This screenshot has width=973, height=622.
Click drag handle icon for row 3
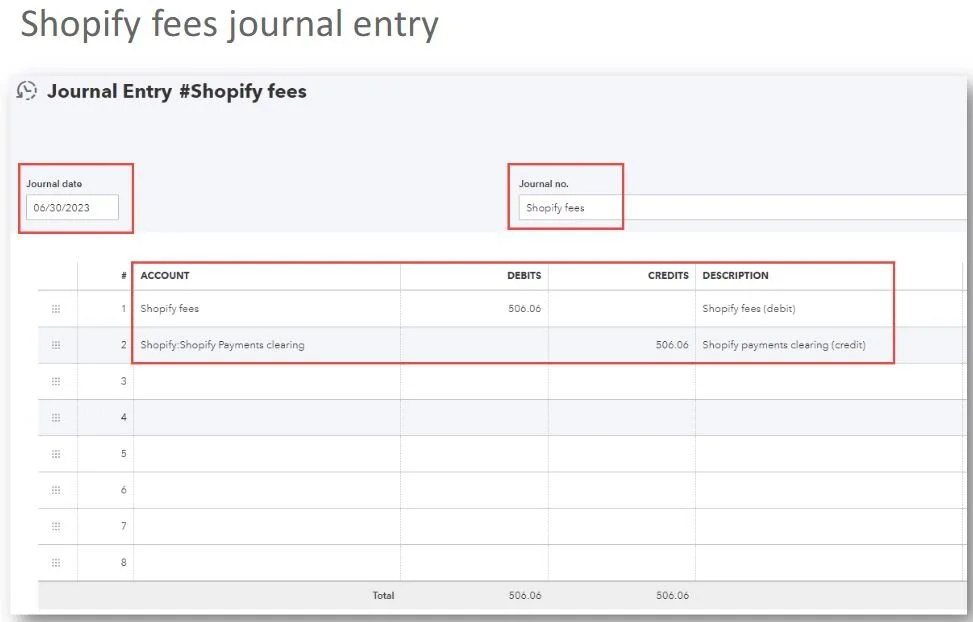coord(56,381)
